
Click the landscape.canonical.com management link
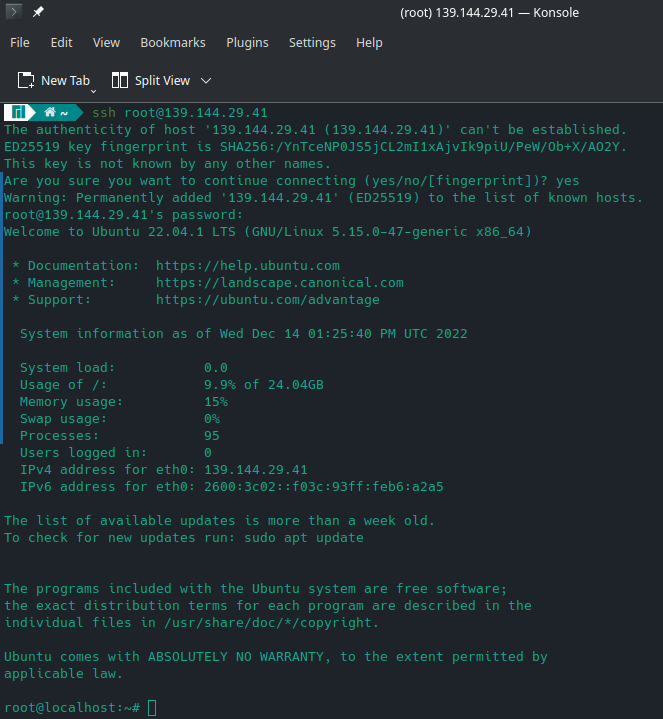[x=280, y=283]
